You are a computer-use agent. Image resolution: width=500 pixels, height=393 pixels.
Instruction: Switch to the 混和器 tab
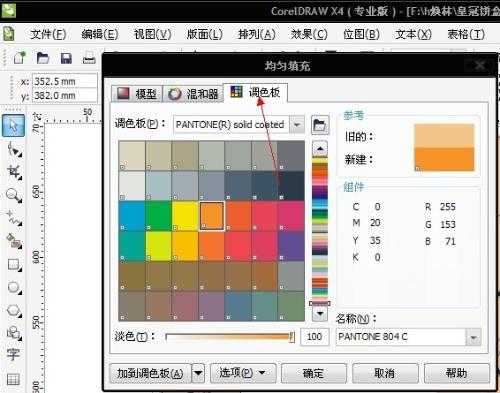pos(193,94)
